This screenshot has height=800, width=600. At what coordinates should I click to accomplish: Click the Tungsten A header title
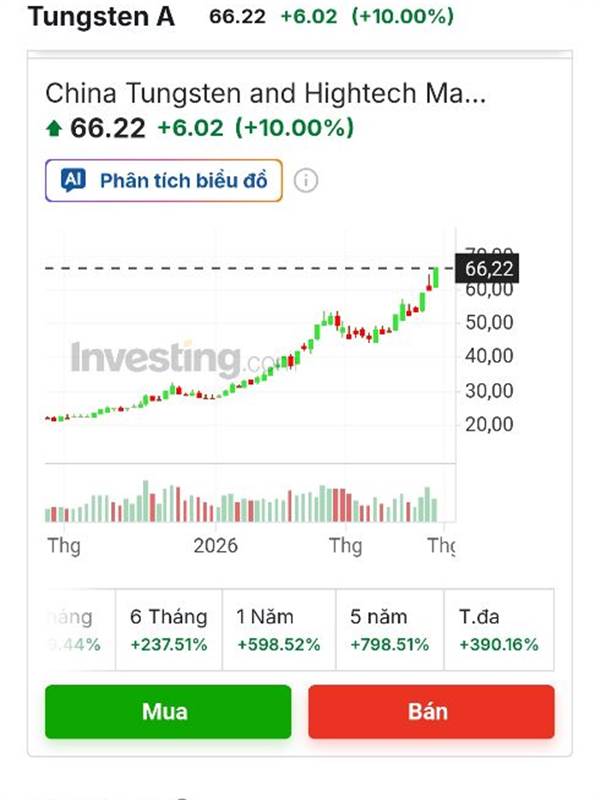[x=100, y=17]
